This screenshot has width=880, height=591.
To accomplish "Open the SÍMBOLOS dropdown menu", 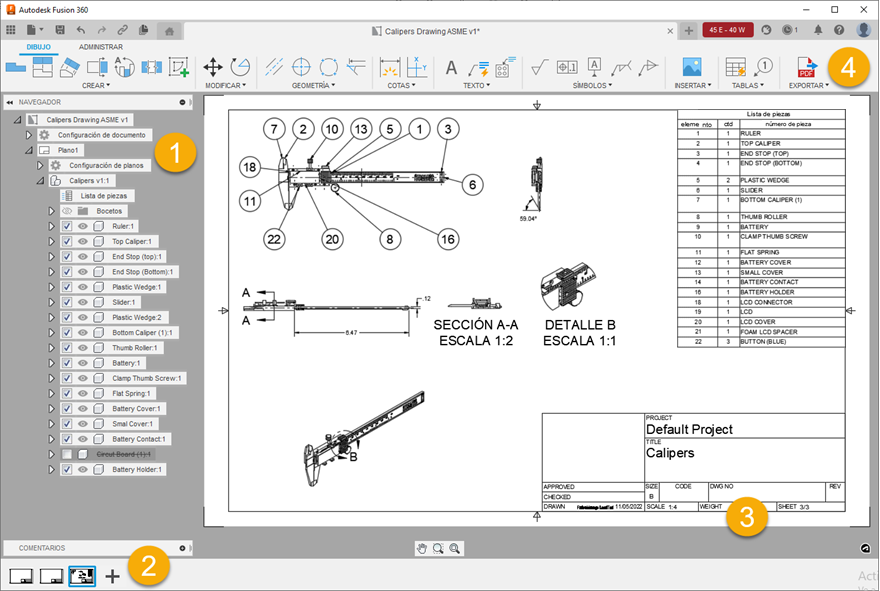I will point(592,85).
